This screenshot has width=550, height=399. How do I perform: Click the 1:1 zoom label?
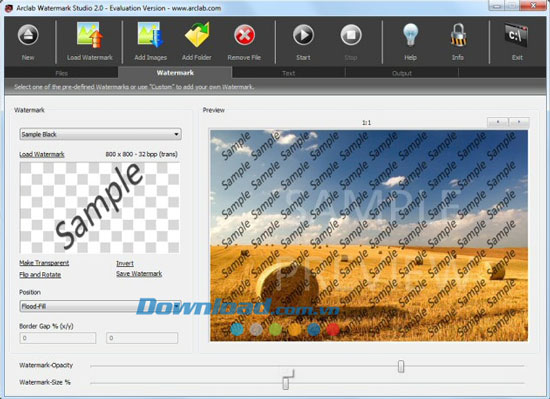[367, 123]
